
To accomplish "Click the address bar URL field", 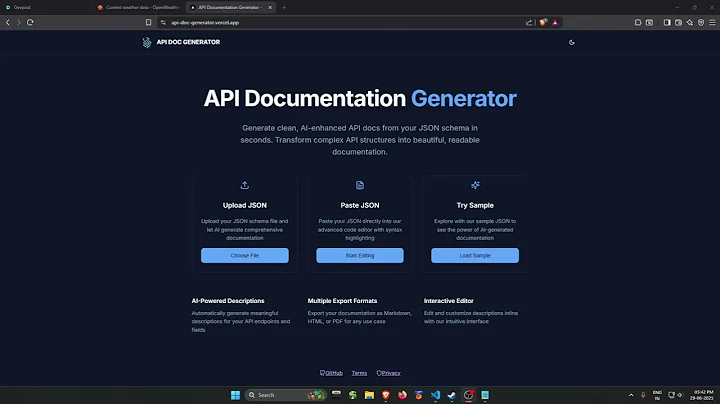I will (340, 22).
